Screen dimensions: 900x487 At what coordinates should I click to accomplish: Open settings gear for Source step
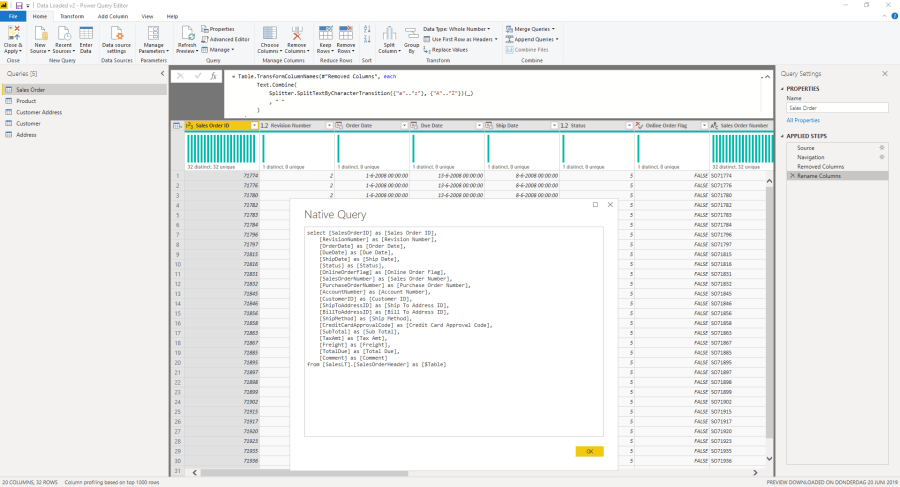click(x=881, y=148)
